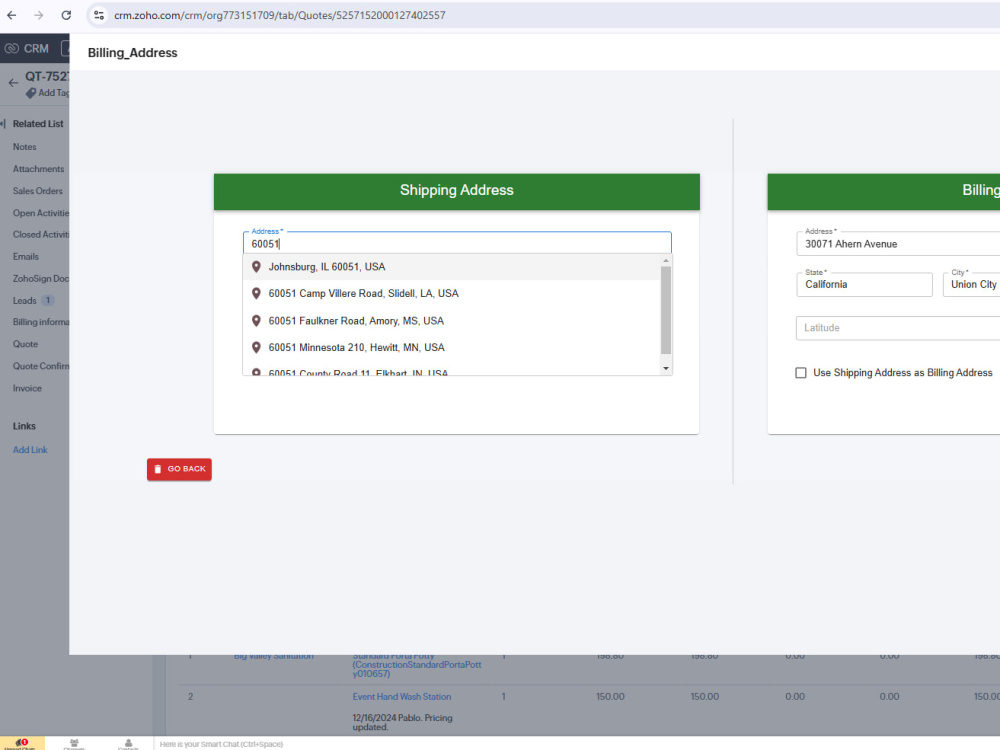
Task: Click the Add Tag icon
Action: point(31,93)
